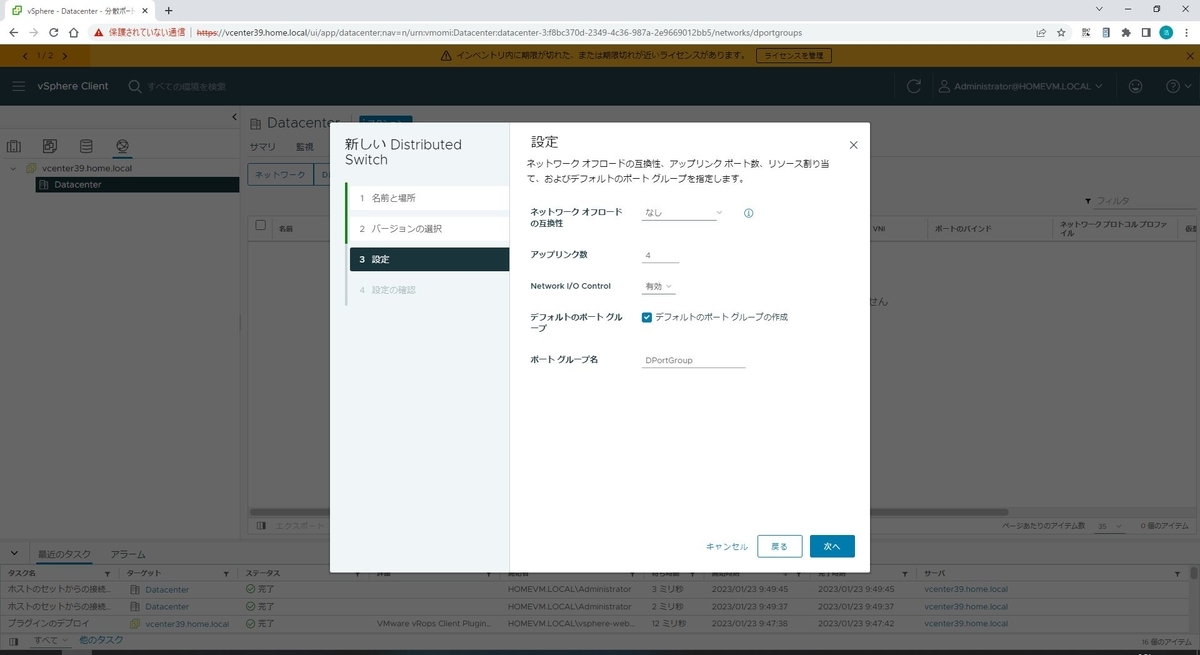Open the 監視 tab
Screen dimensions: 1200x655
pos(304,147)
